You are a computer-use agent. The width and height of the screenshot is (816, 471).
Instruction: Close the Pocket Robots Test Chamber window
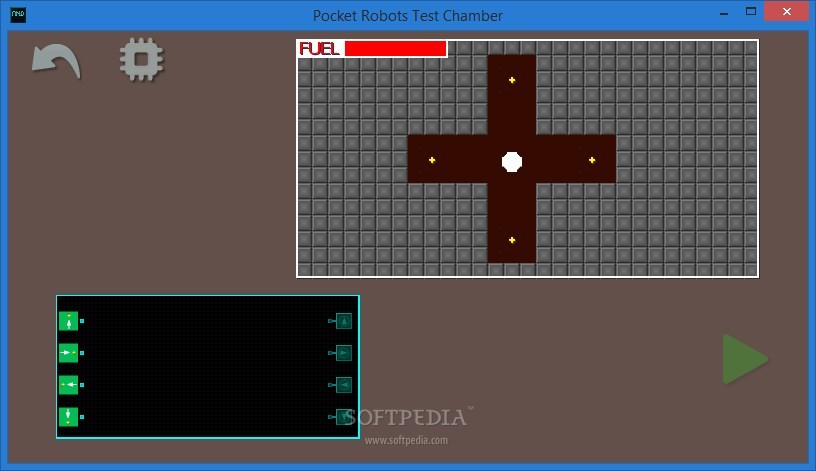(x=786, y=11)
